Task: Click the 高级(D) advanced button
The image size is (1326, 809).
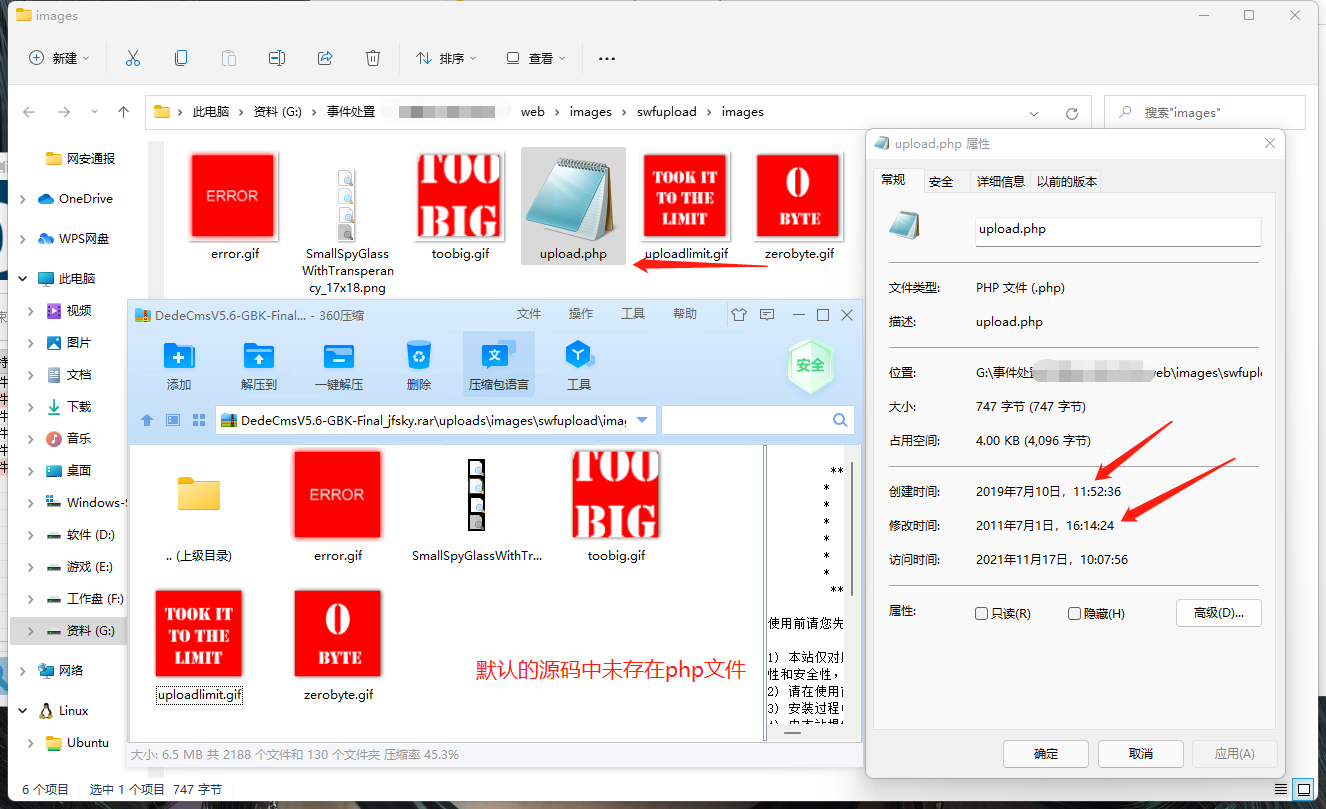Action: click(x=1219, y=612)
